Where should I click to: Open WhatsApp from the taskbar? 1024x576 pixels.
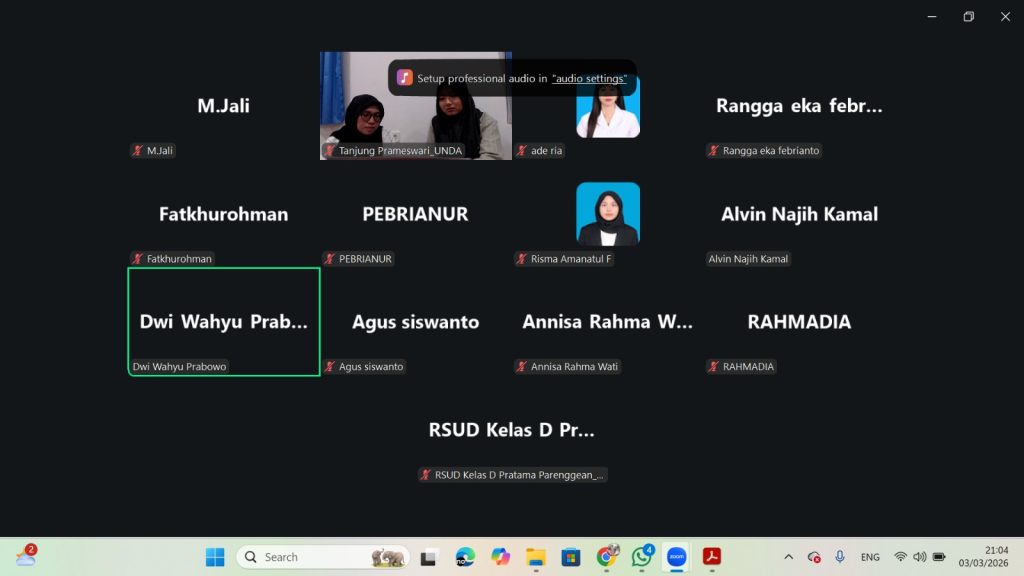(641, 557)
